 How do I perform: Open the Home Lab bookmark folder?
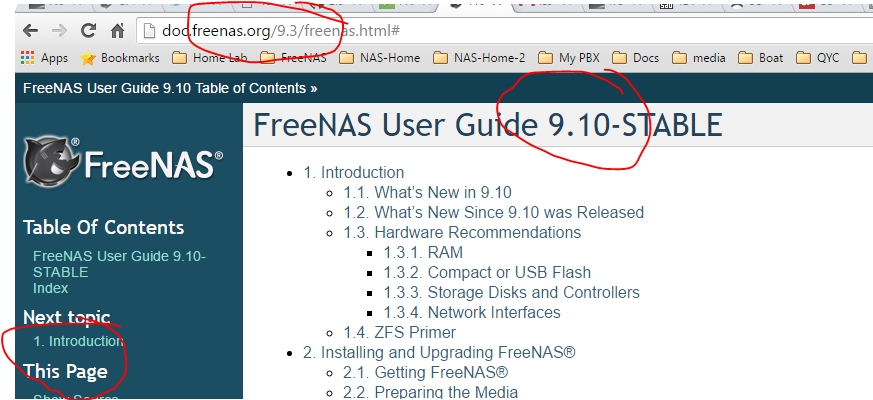tap(209, 58)
